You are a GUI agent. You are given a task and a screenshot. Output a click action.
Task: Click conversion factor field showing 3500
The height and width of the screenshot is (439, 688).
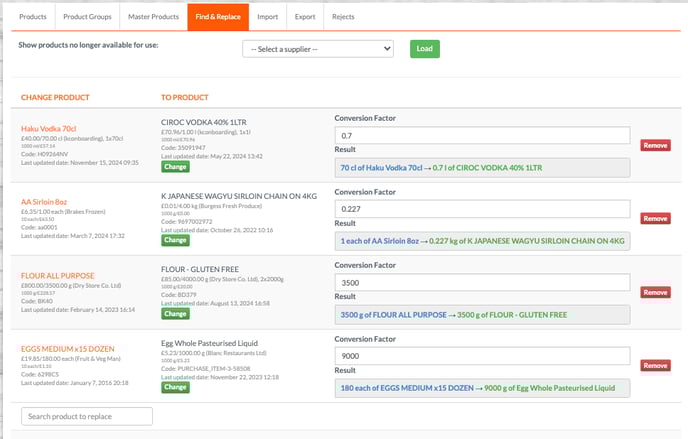click(482, 283)
